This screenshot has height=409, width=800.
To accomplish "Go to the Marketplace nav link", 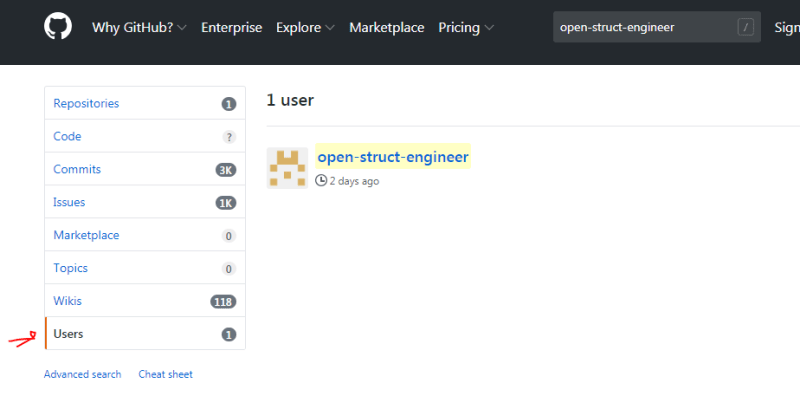I will tap(387, 28).
